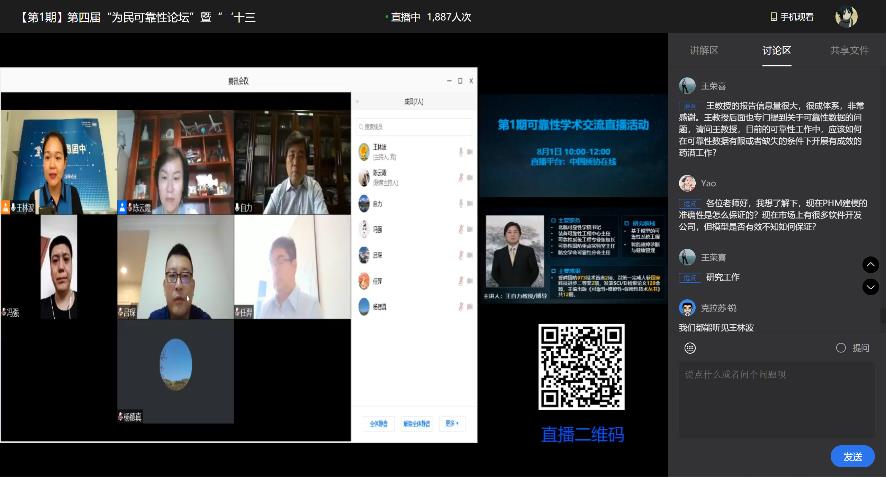Click the camera icon beside 王林波
Viewport: 886px width, 477px height.
coord(470,152)
